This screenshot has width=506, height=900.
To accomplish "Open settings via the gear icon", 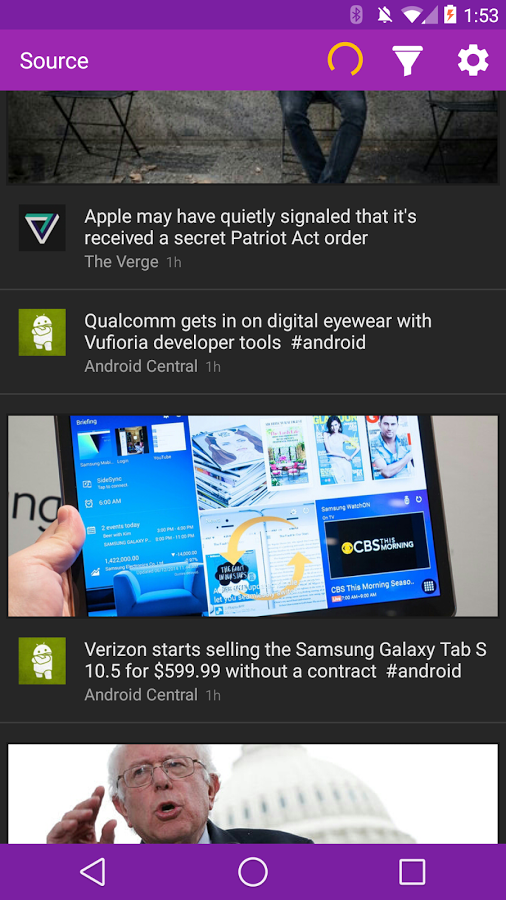I will pyautogui.click(x=473, y=60).
